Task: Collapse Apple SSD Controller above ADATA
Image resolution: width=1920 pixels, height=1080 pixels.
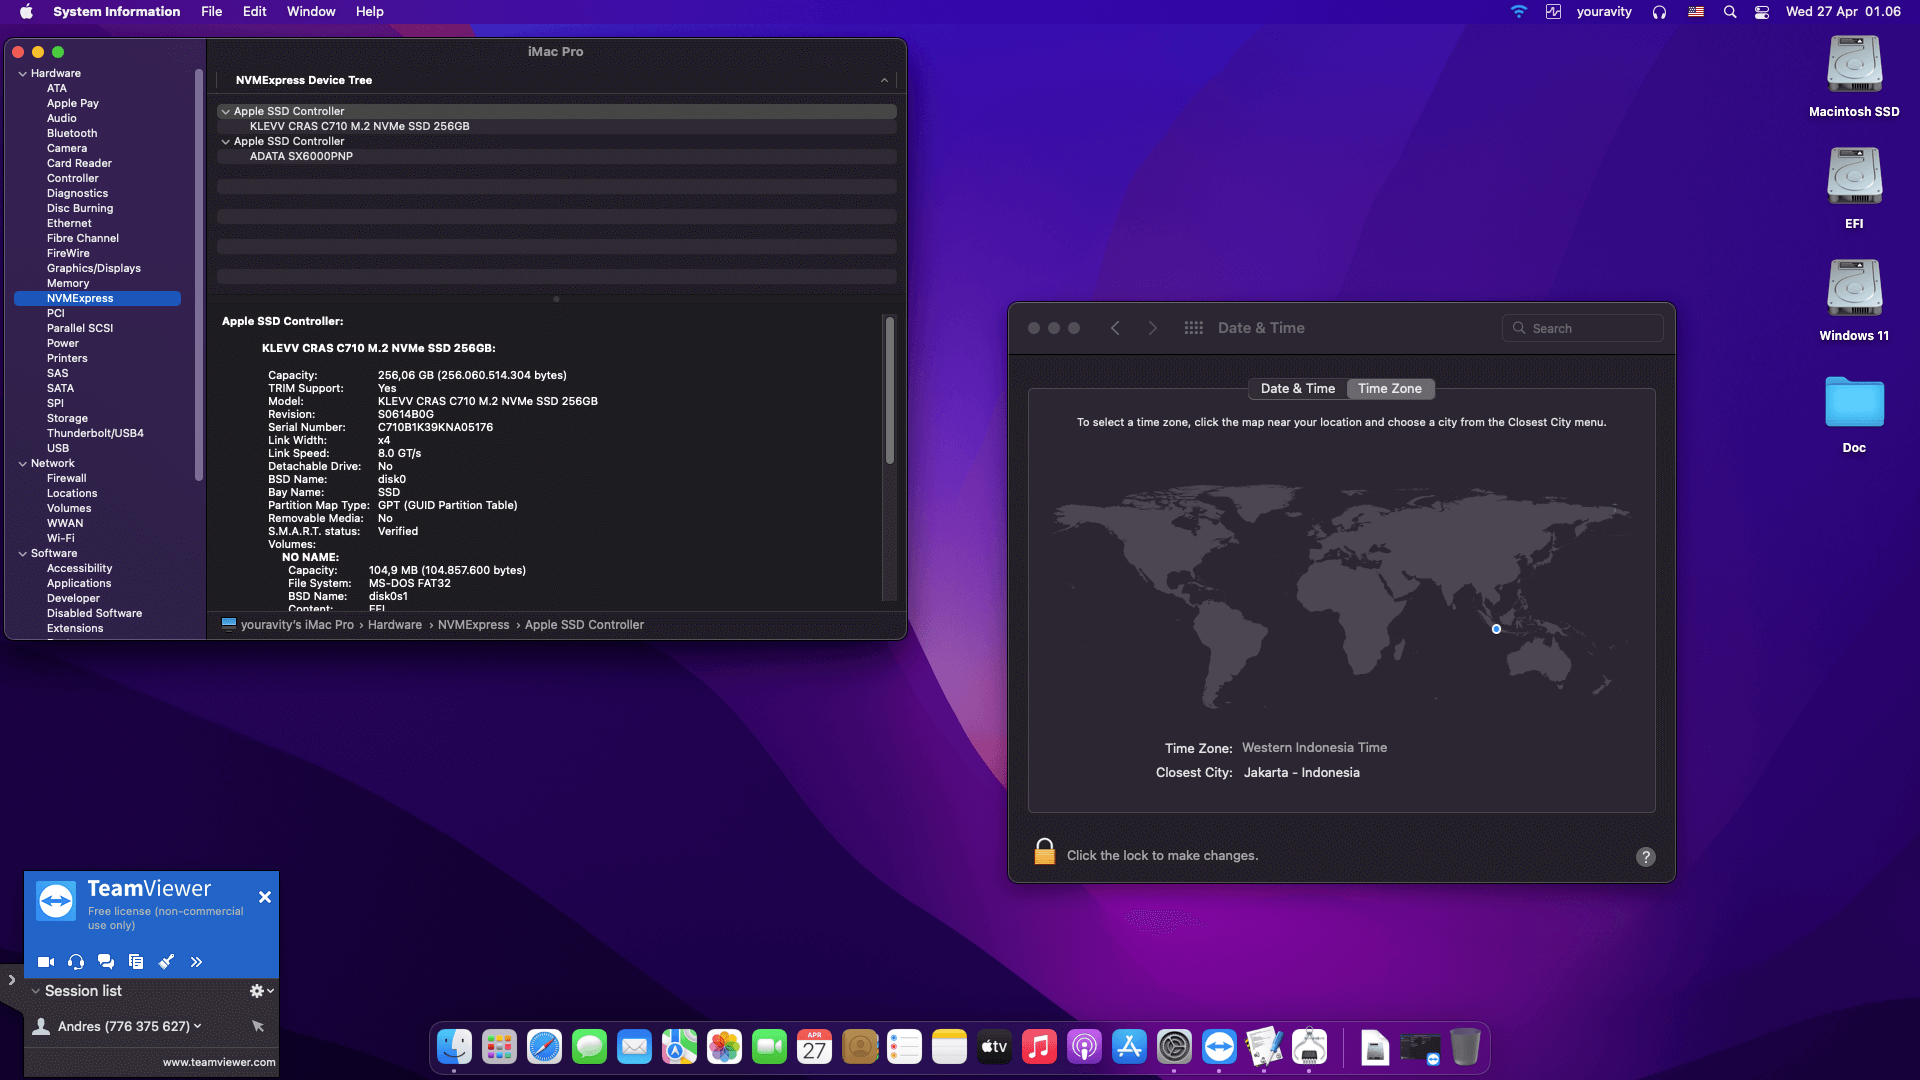Action: (x=225, y=142)
